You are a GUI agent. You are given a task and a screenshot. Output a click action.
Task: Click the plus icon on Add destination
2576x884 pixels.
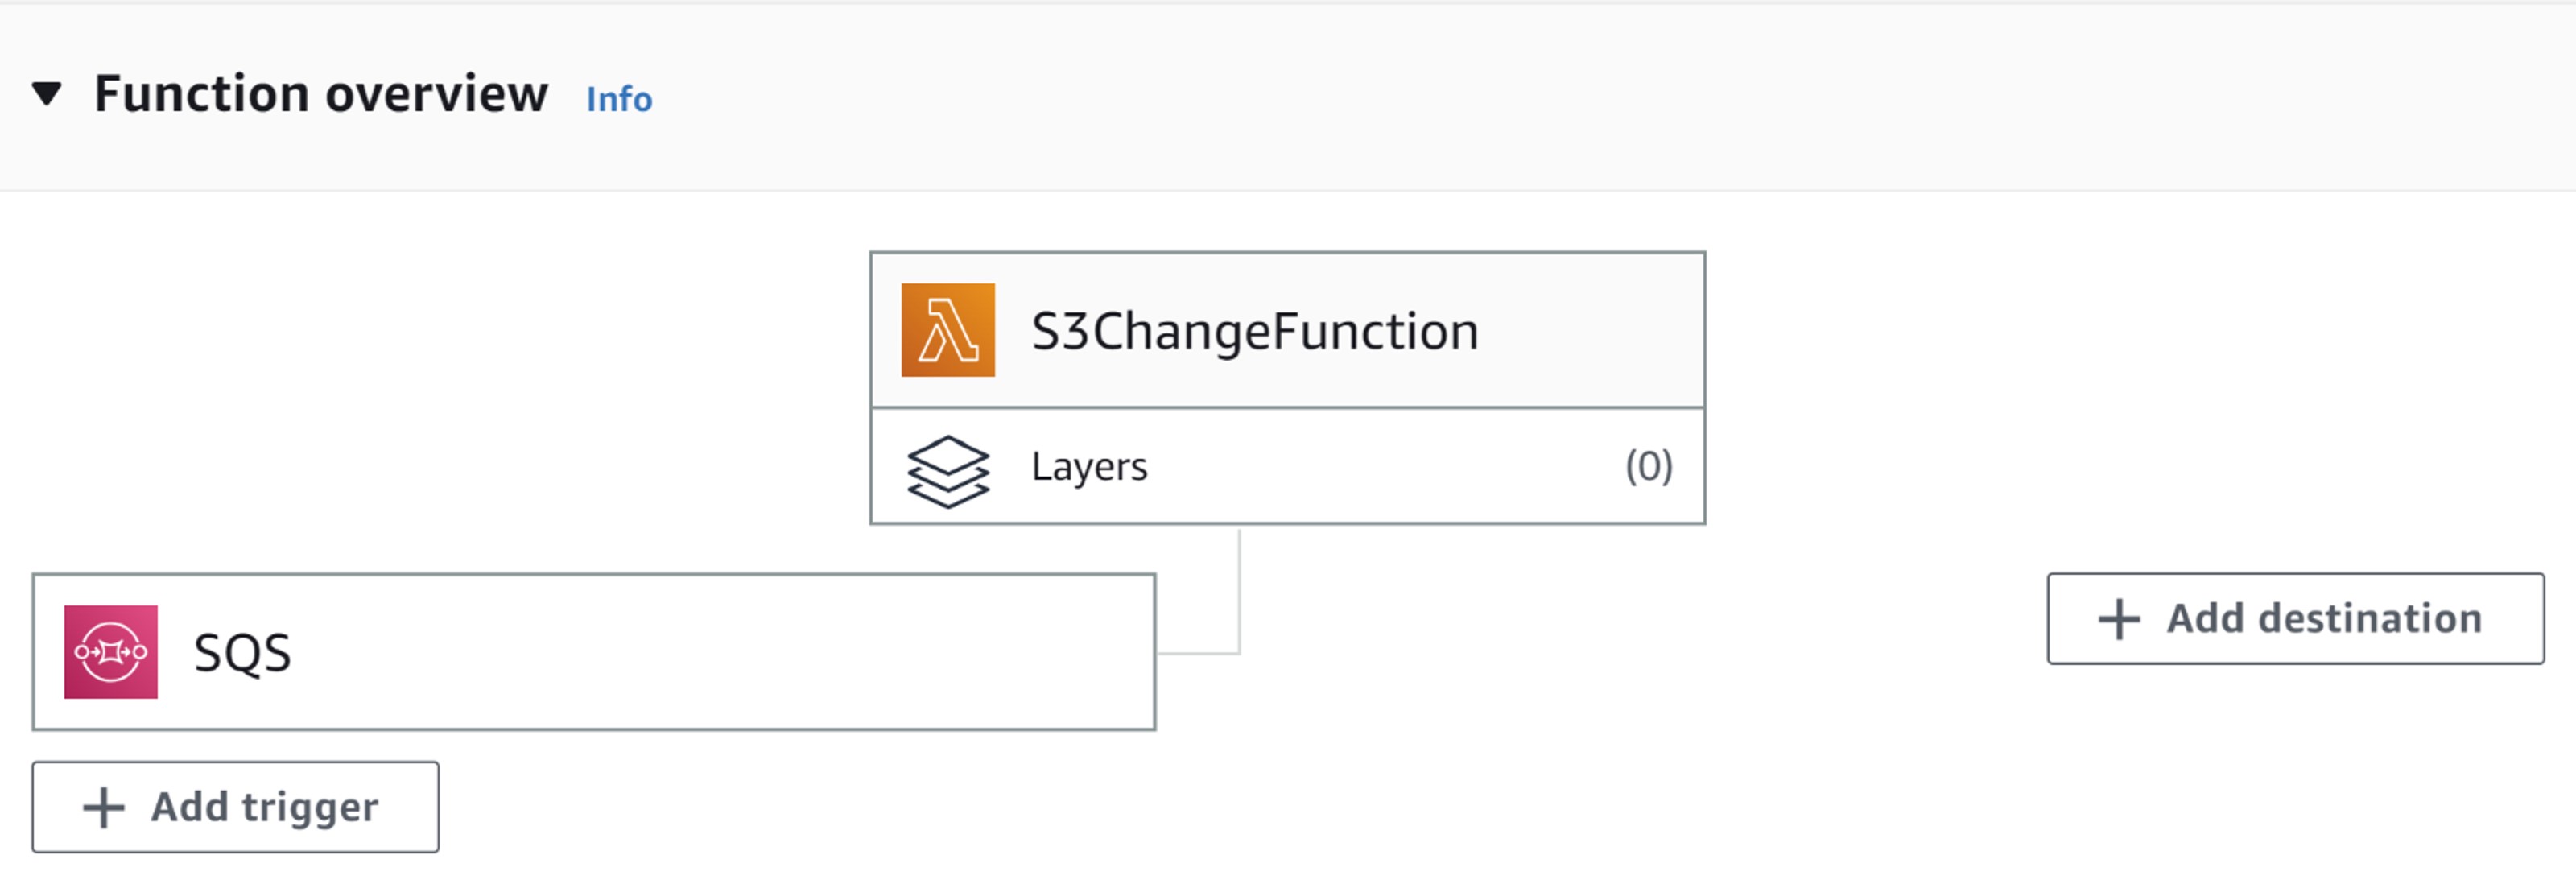tap(2118, 619)
